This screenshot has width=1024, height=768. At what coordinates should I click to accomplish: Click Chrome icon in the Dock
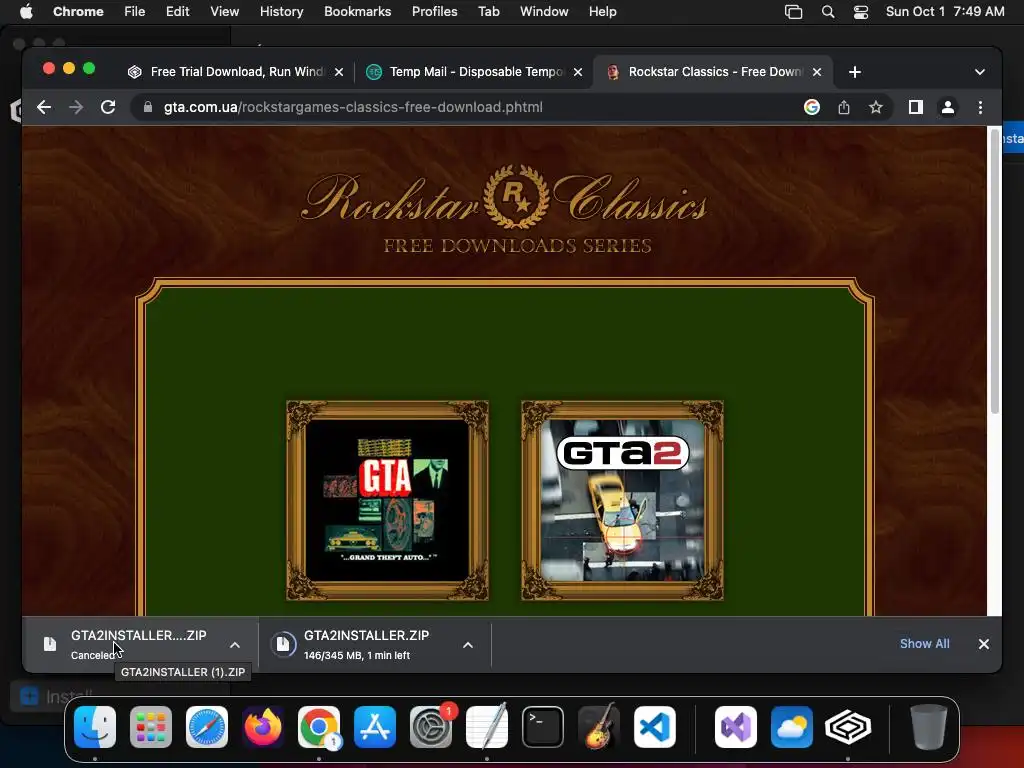click(319, 727)
